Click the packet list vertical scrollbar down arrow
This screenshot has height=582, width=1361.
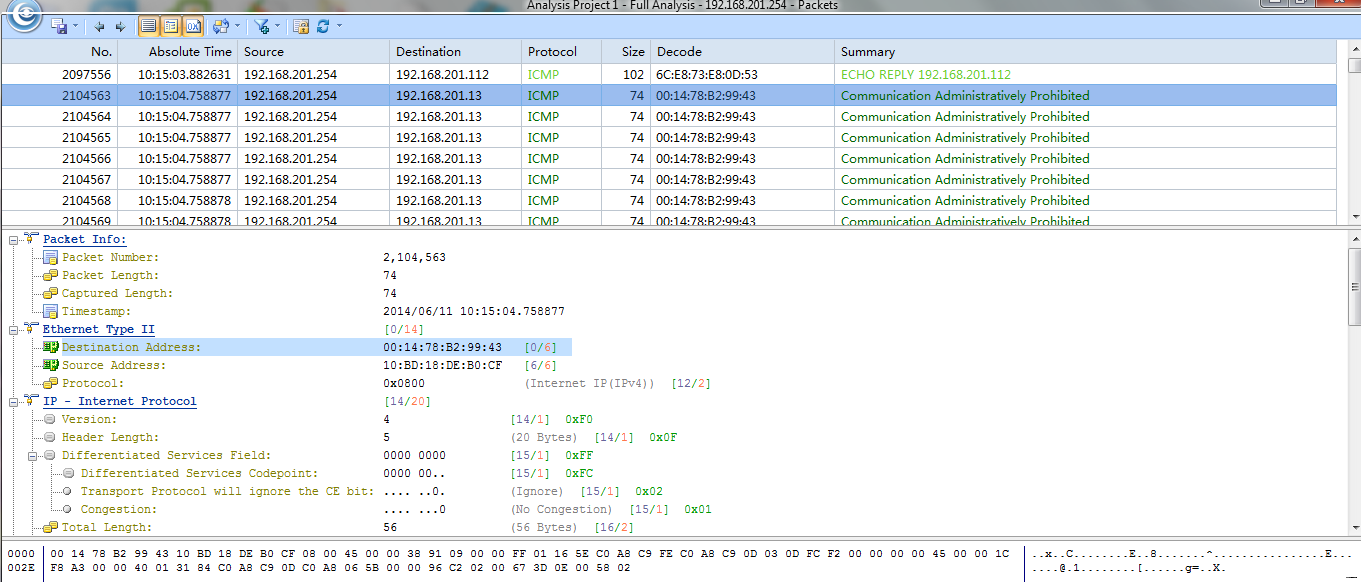click(1354, 217)
